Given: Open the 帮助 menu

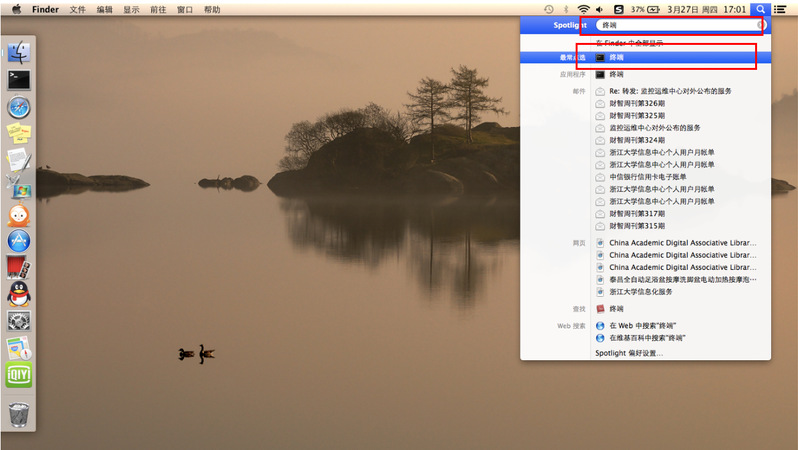Looking at the screenshot, I should 212,9.
